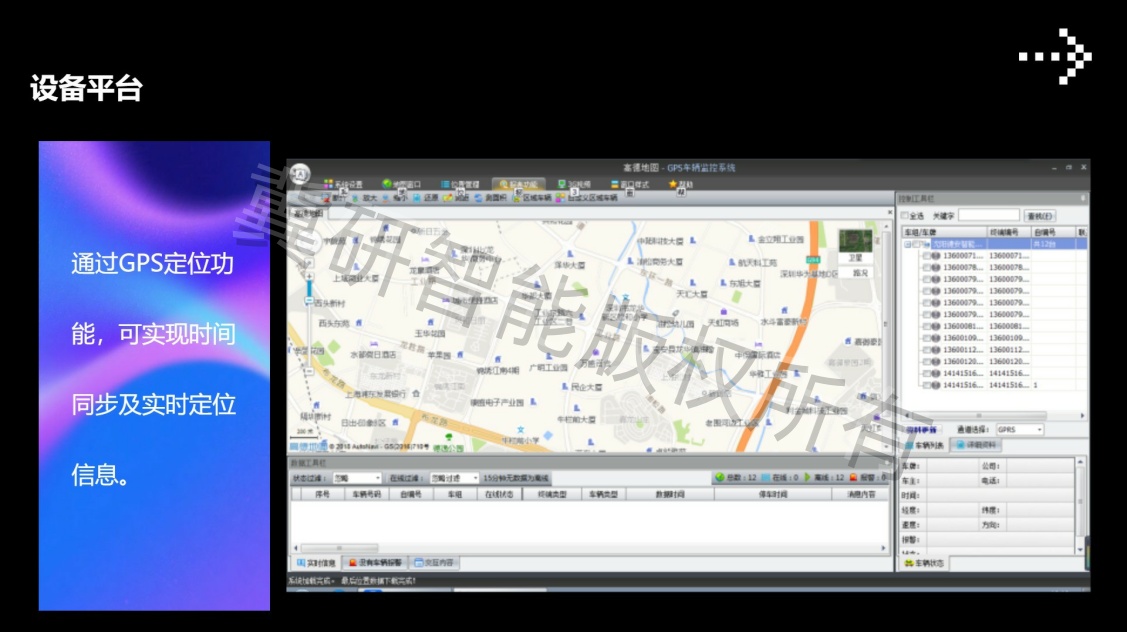Click the first toolbar tool left of 放大

[334, 198]
